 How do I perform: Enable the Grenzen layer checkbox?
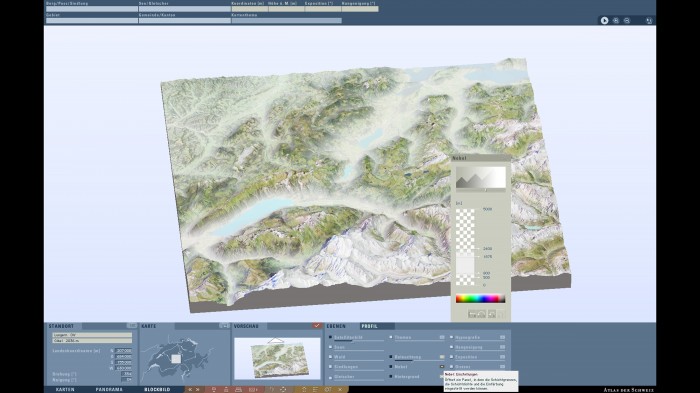tap(451, 367)
